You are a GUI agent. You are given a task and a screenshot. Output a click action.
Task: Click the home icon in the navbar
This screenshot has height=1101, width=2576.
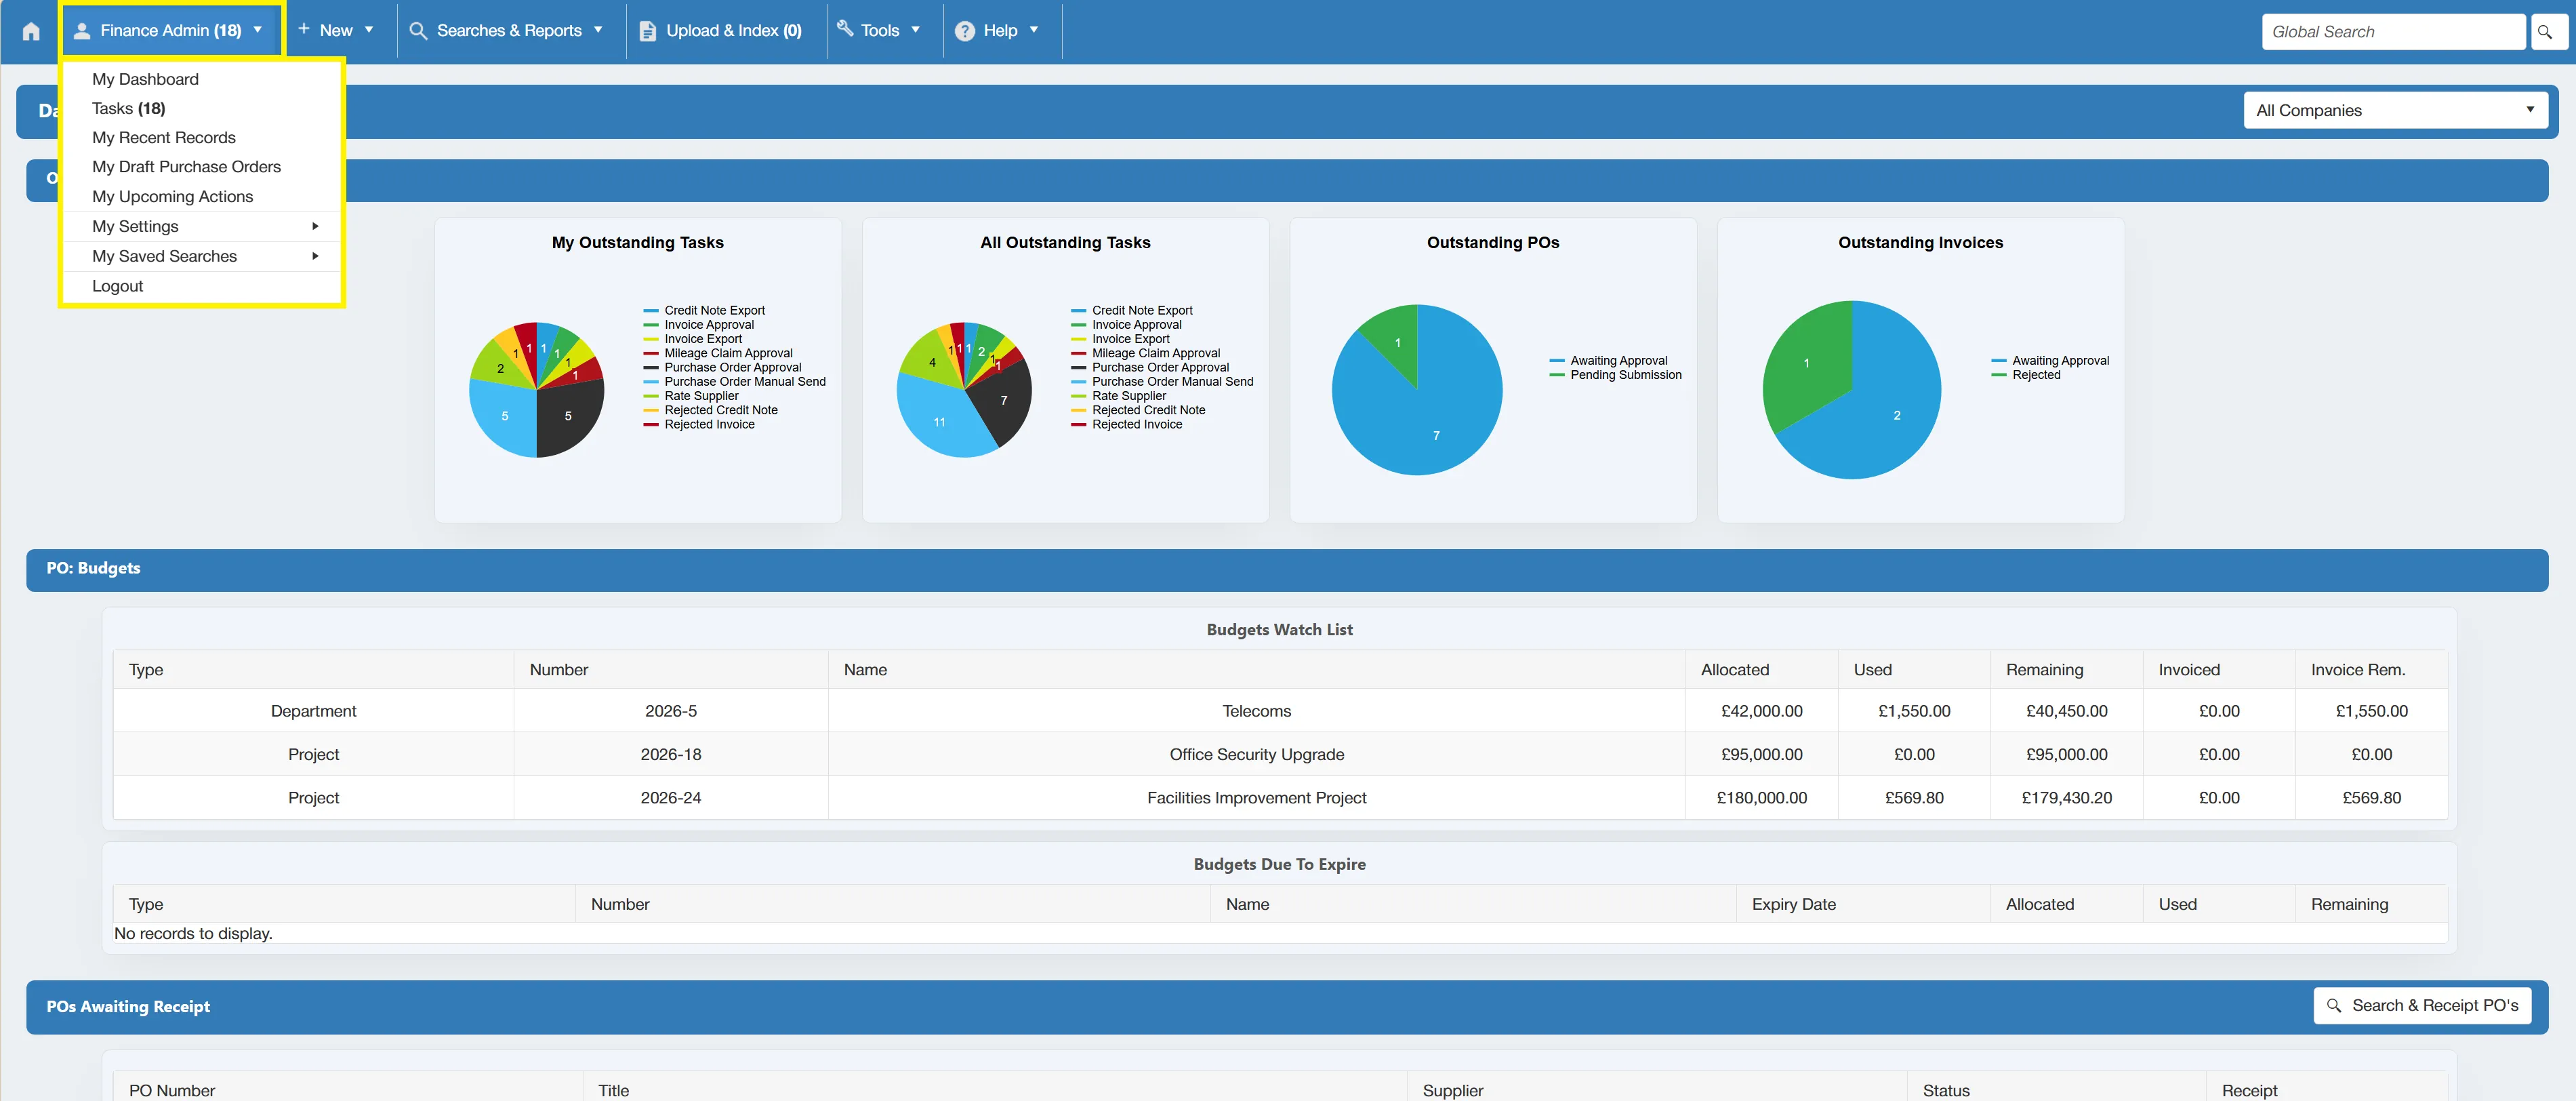click(x=31, y=31)
